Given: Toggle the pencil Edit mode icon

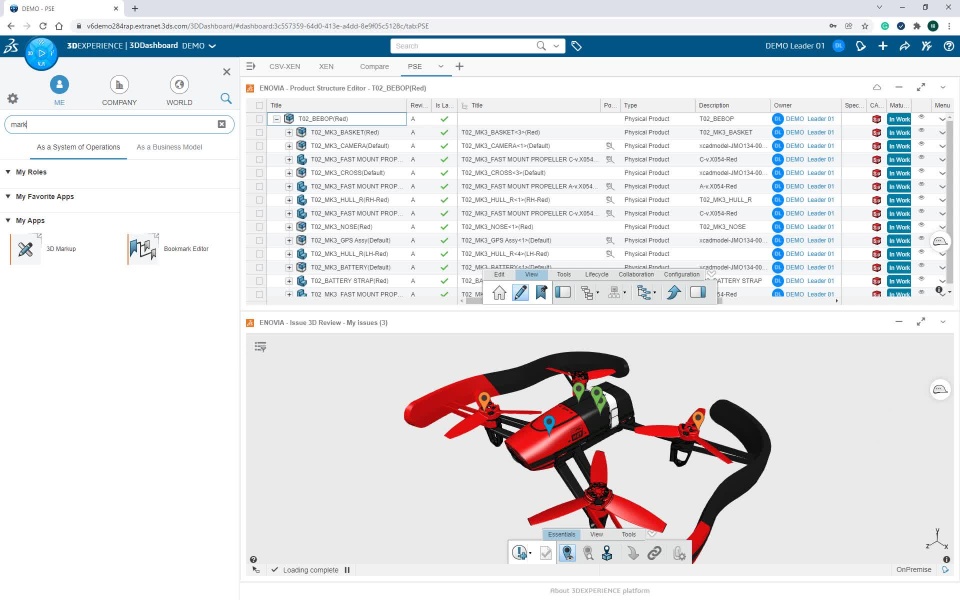Looking at the screenshot, I should click(520, 293).
